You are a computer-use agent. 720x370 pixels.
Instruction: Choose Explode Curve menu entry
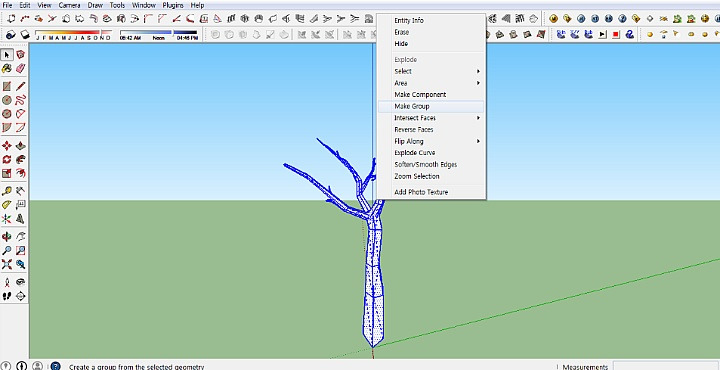coord(431,153)
